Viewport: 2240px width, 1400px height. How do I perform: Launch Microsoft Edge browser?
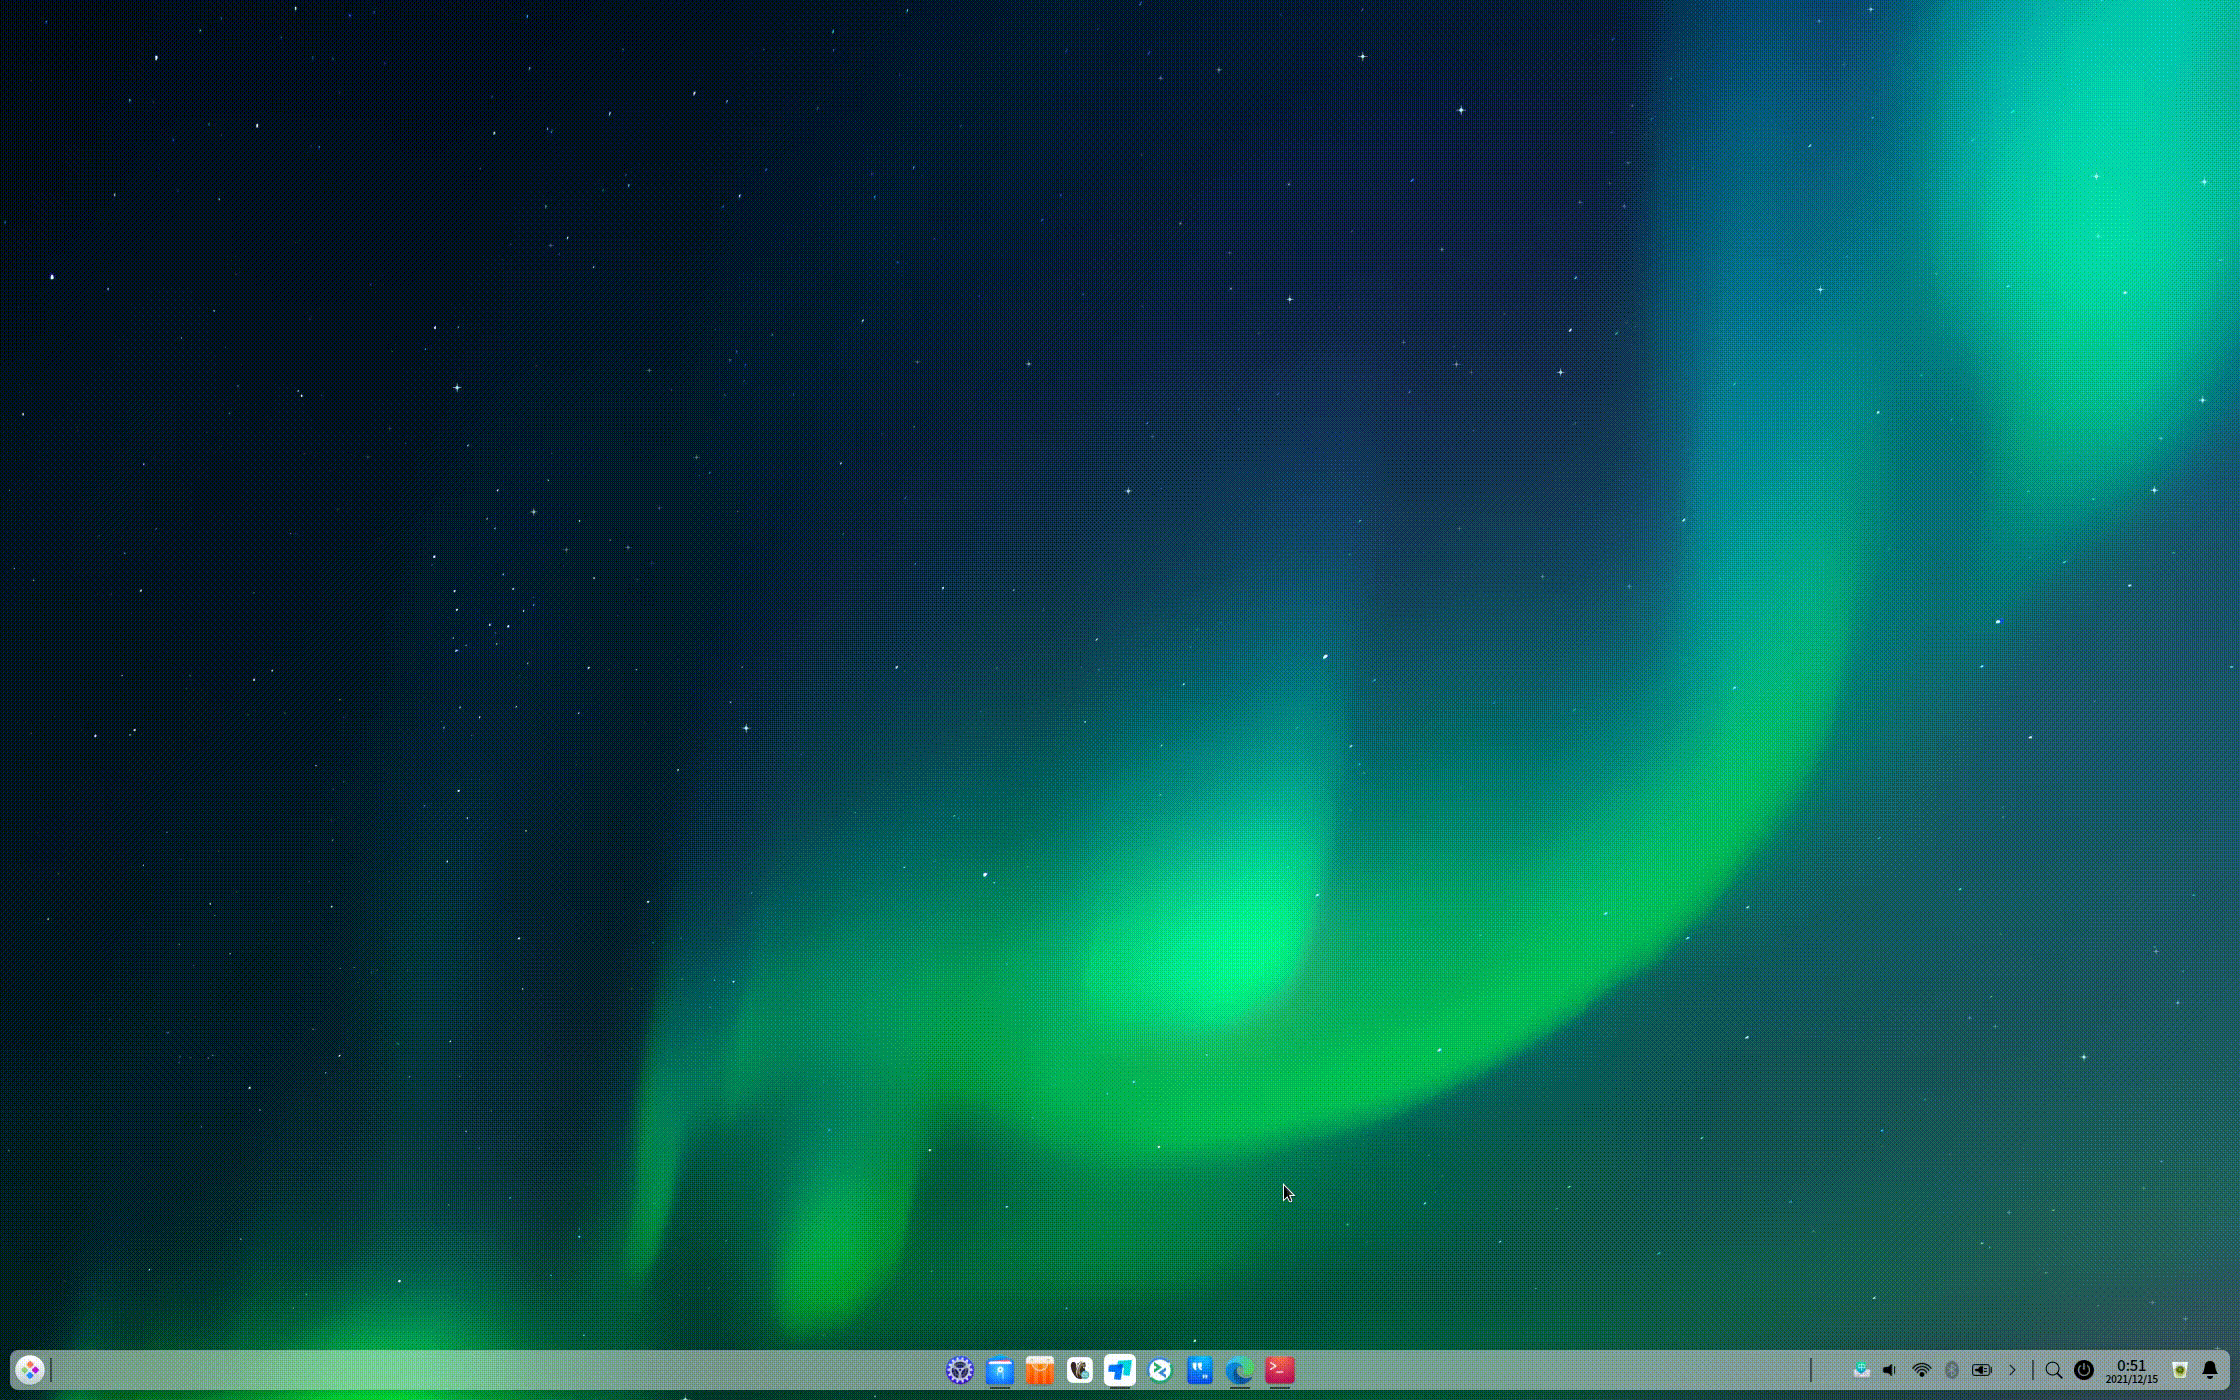coord(1238,1370)
